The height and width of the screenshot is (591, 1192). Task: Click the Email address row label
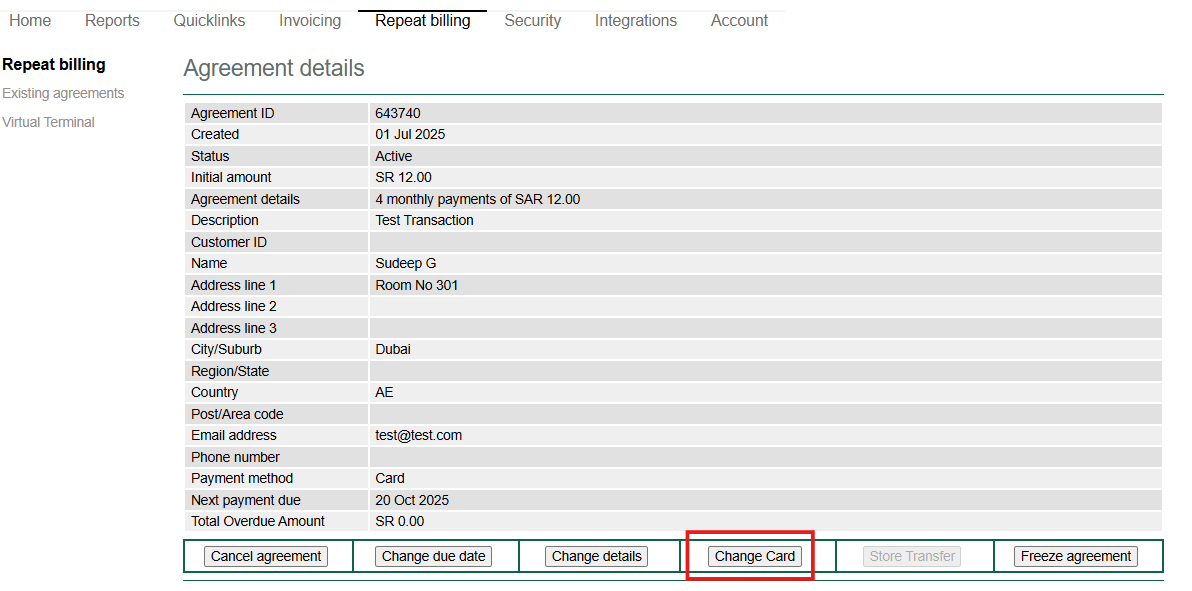(233, 436)
